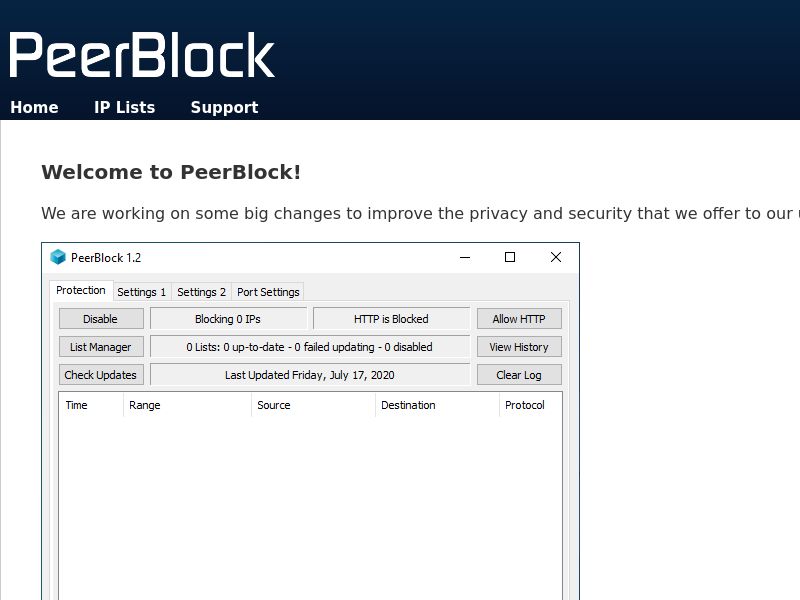Viewport: 800px width, 600px height.
Task: Minimize the PeerBlock 1.2 window
Action: (465, 257)
